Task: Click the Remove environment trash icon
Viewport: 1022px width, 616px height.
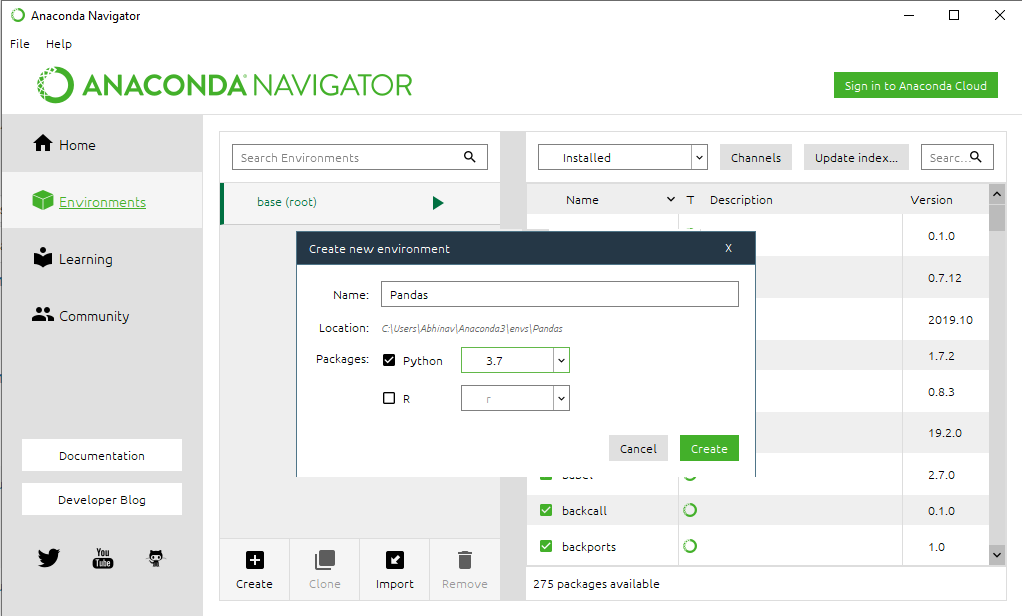Action: click(x=465, y=560)
